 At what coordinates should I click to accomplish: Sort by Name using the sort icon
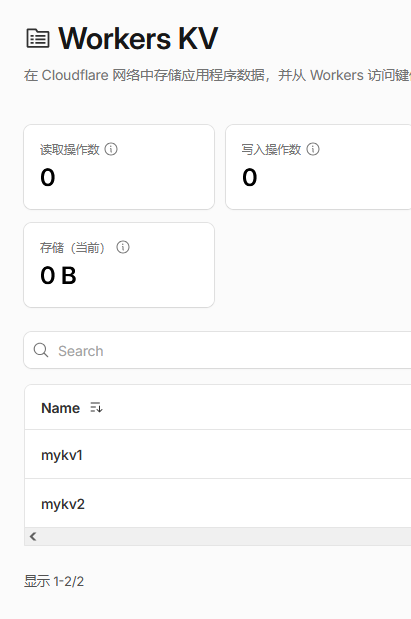[x=96, y=407]
